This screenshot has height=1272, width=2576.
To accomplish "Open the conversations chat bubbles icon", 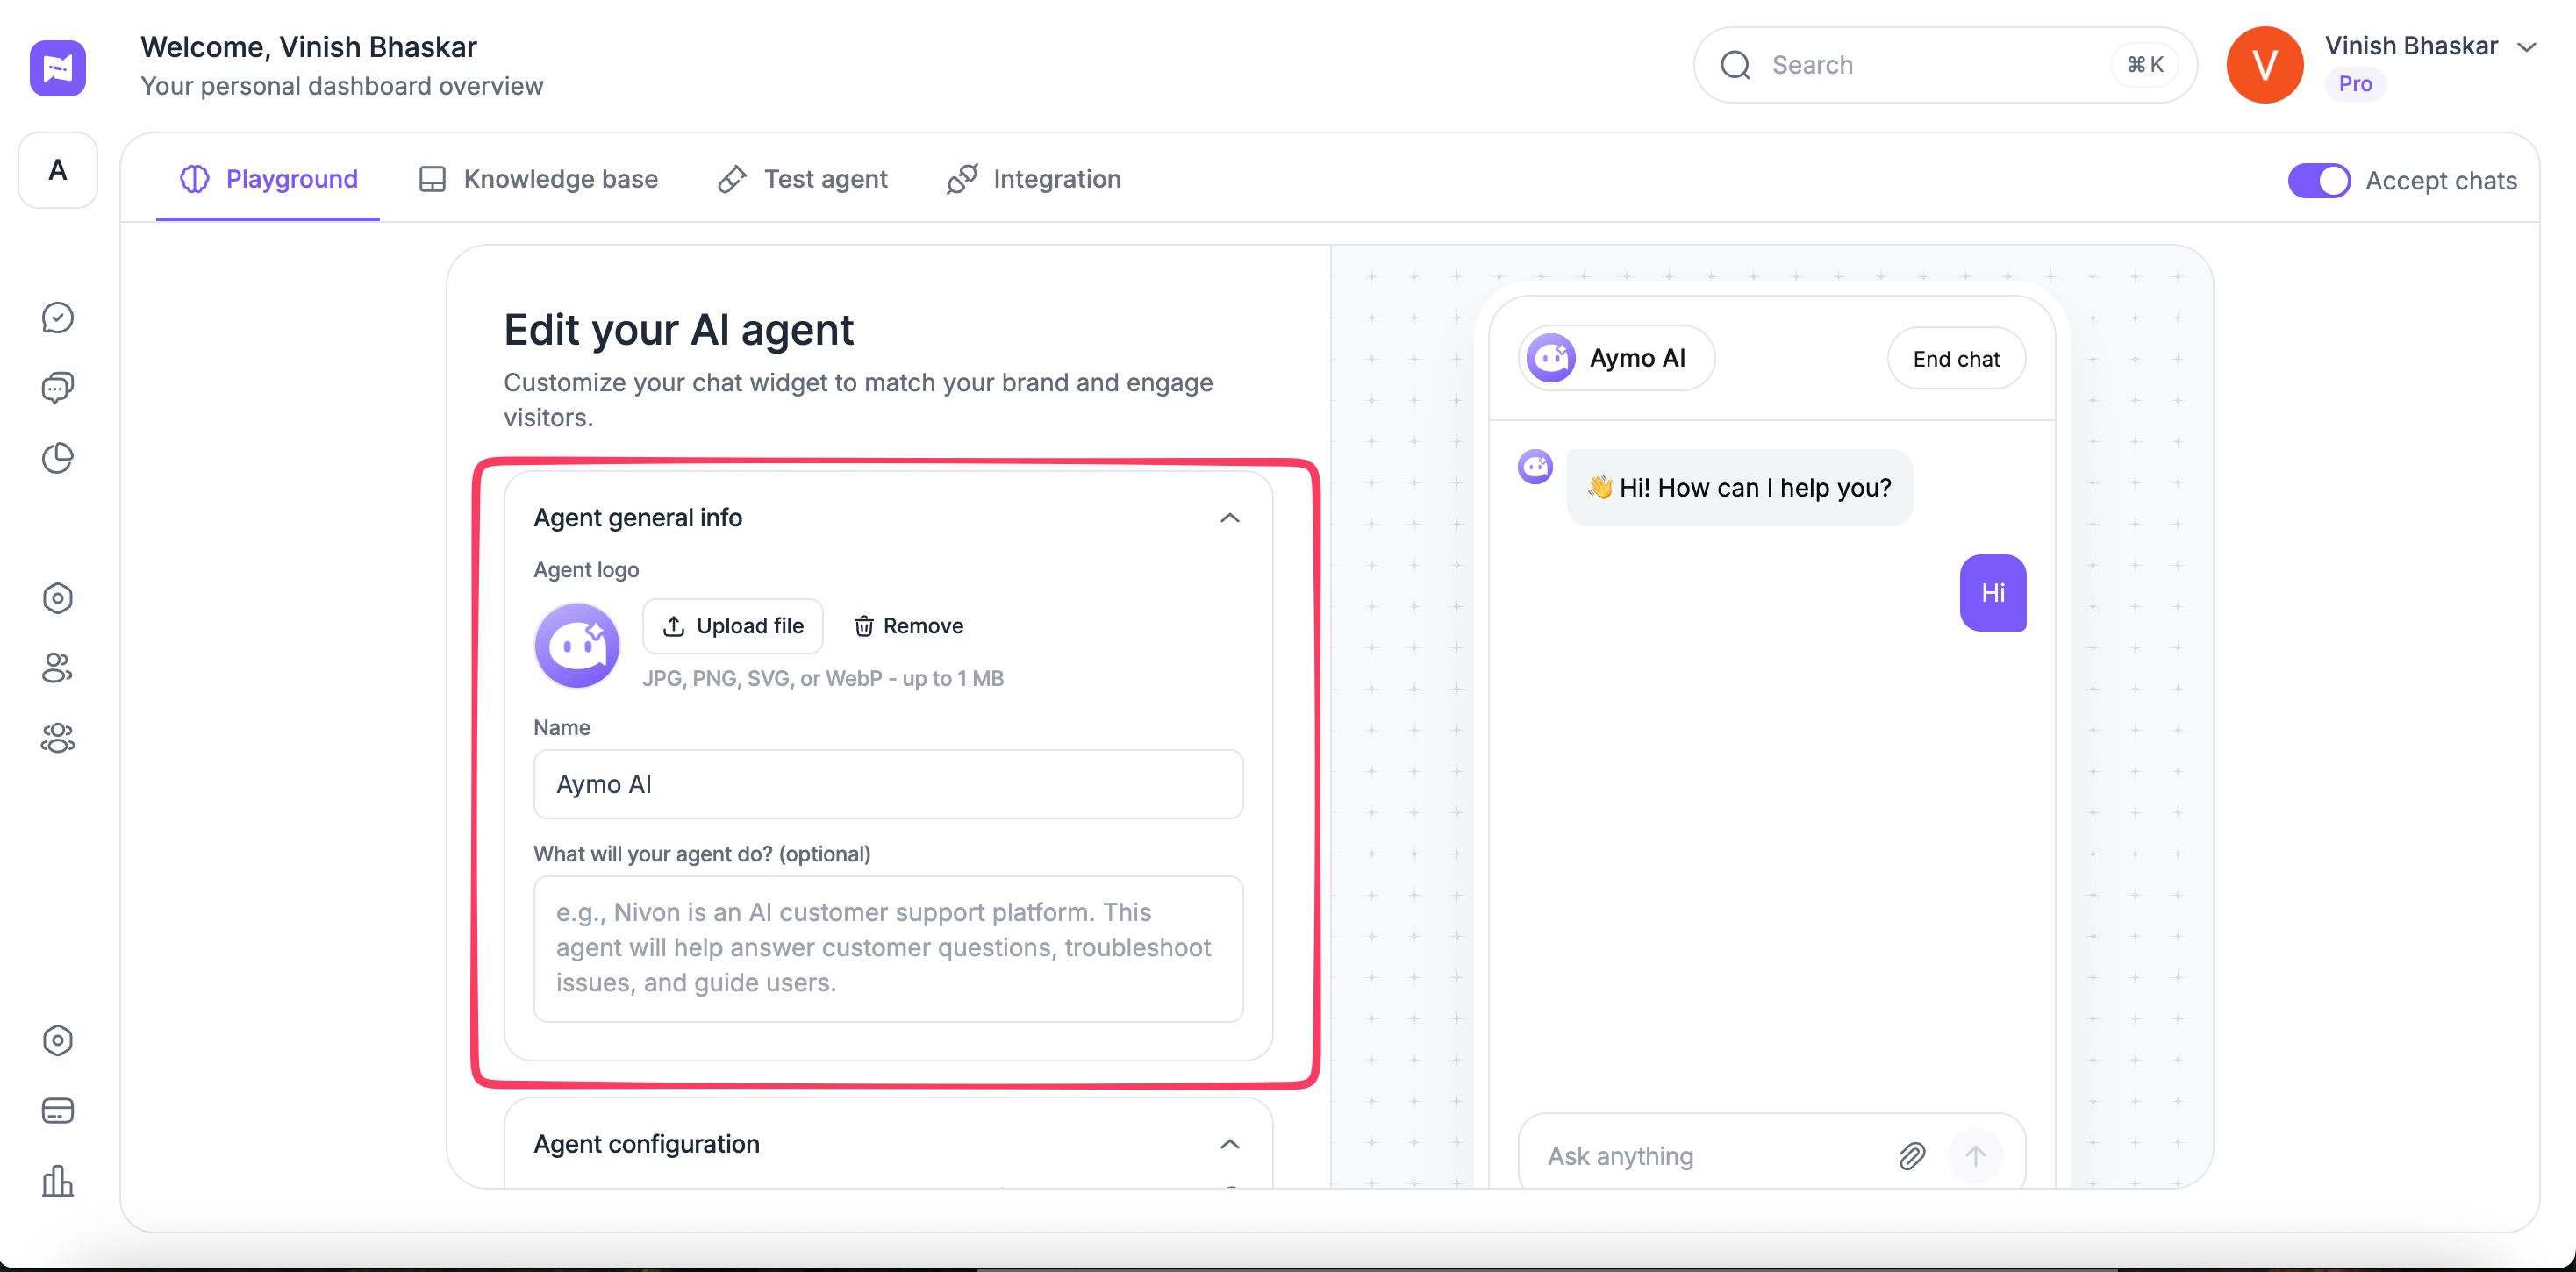I will (58, 388).
